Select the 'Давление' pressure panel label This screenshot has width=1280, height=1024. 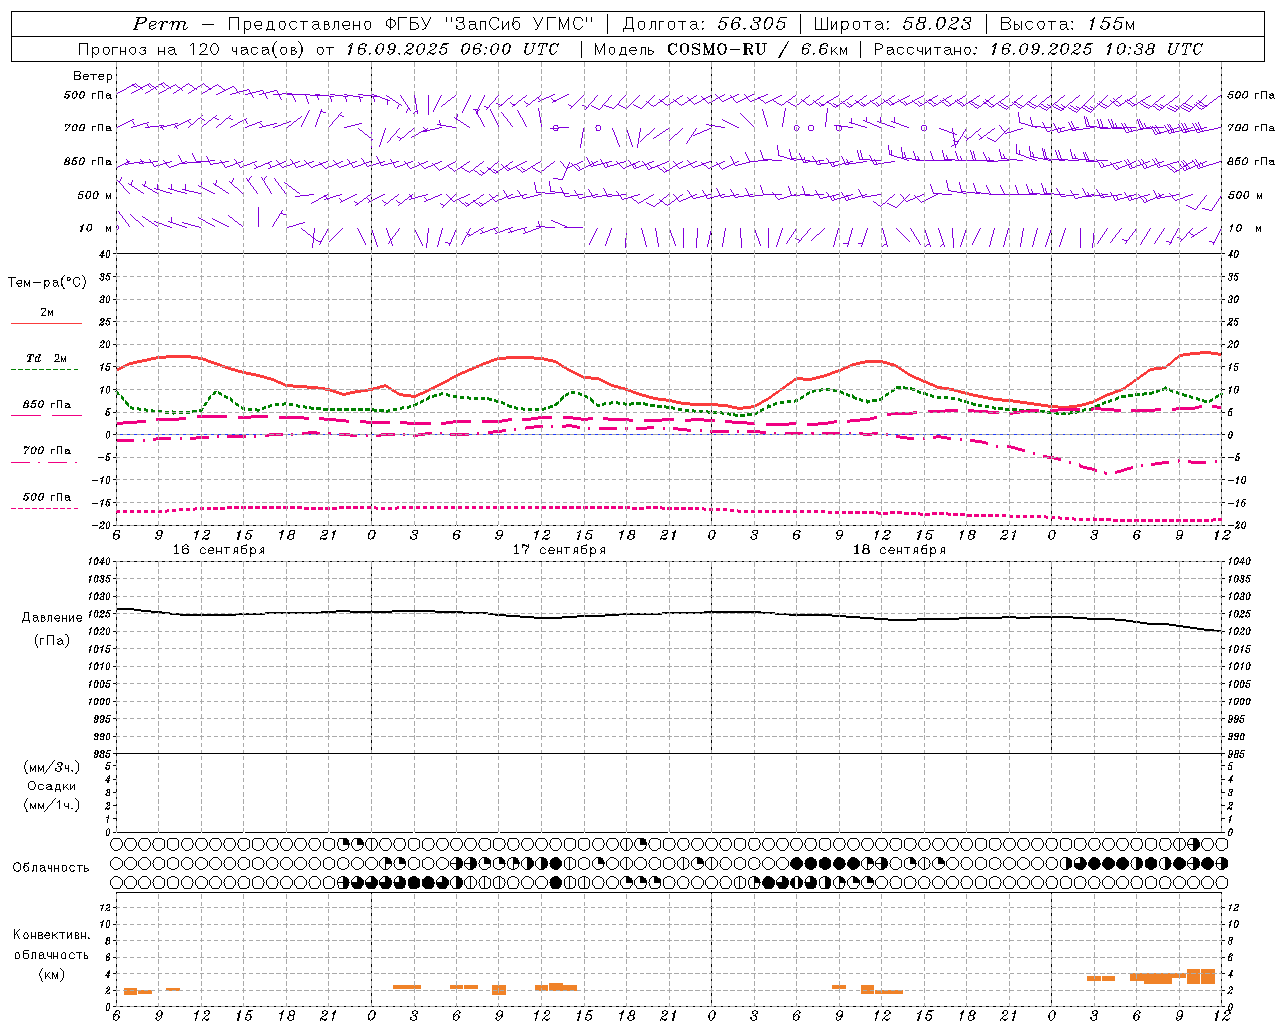point(52,618)
